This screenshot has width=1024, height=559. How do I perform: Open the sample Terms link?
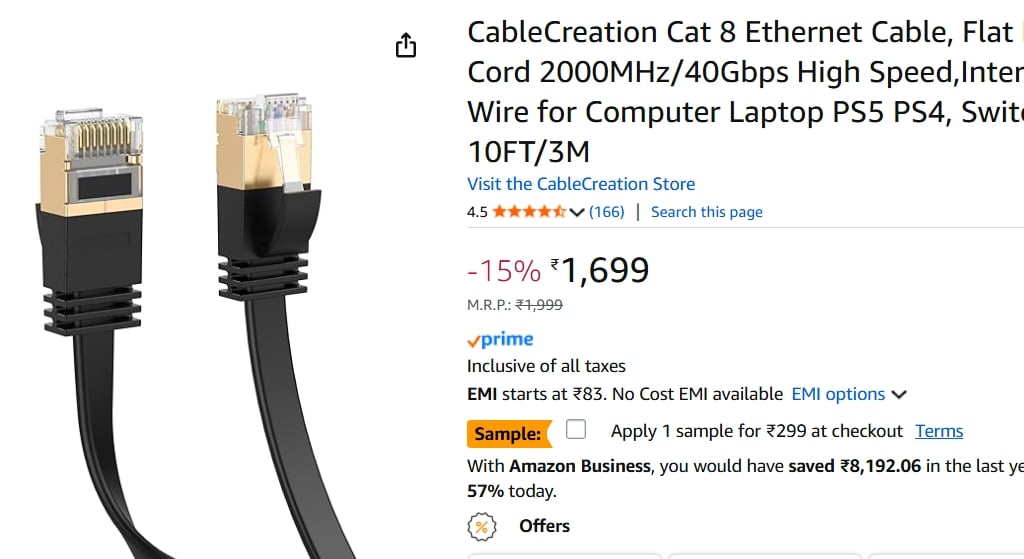(939, 431)
